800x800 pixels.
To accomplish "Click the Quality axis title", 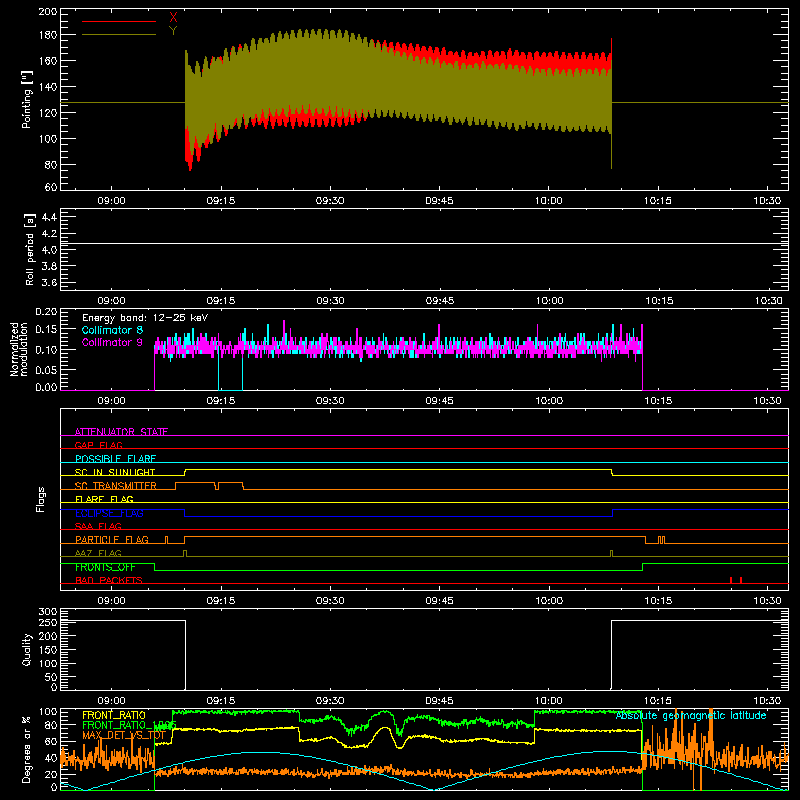I will [27, 649].
